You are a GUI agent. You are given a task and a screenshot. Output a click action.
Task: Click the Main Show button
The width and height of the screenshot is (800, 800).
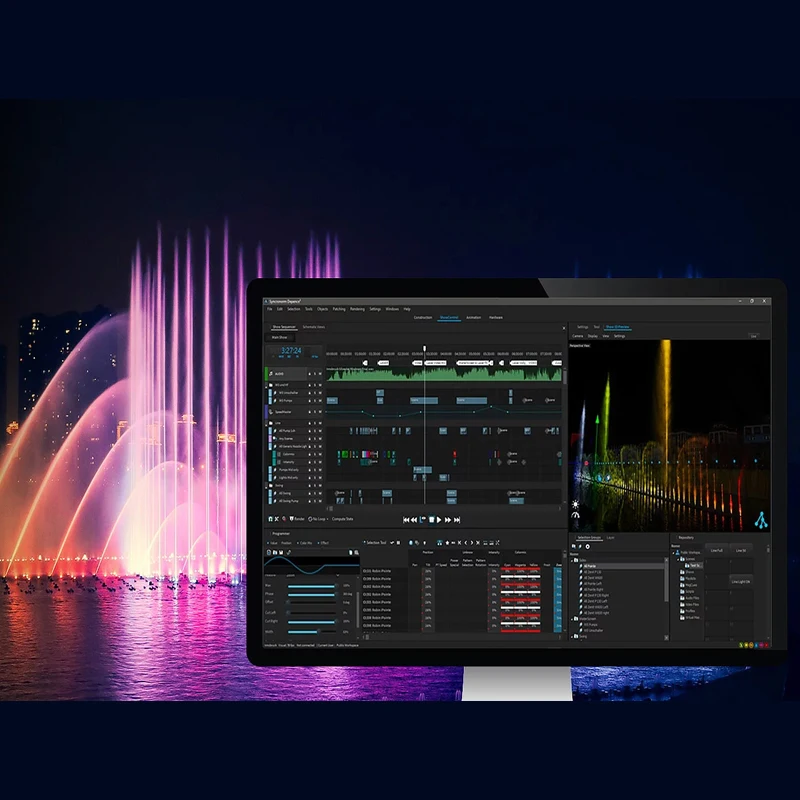pos(279,337)
